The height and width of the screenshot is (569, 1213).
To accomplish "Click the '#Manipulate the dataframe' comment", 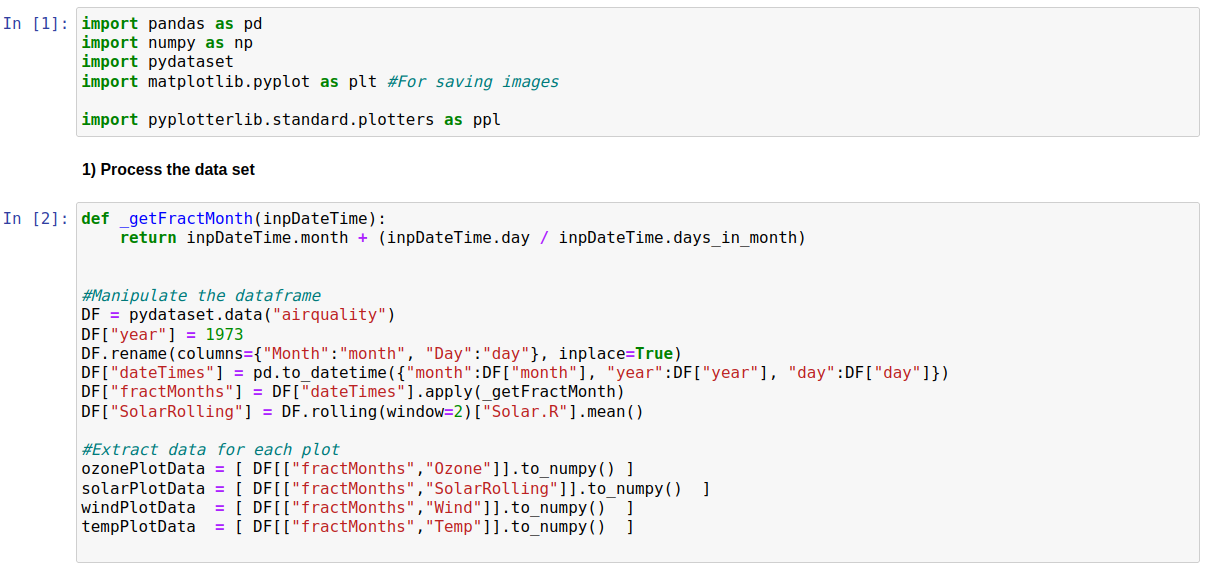I will point(201,296).
